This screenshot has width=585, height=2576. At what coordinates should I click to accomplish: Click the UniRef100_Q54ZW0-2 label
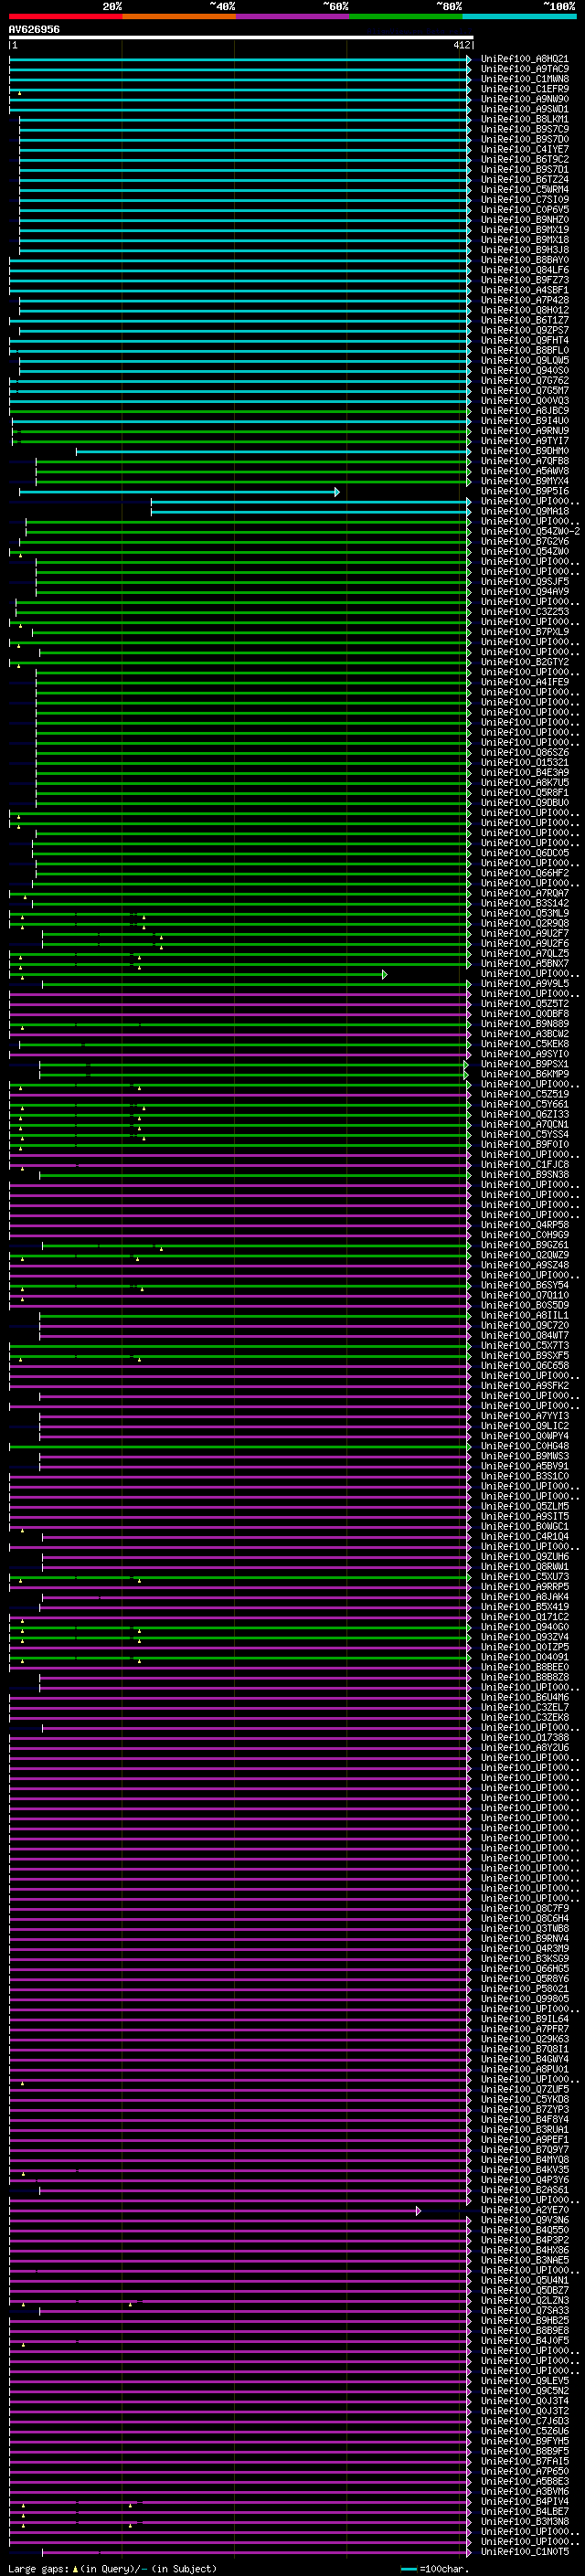[530, 531]
